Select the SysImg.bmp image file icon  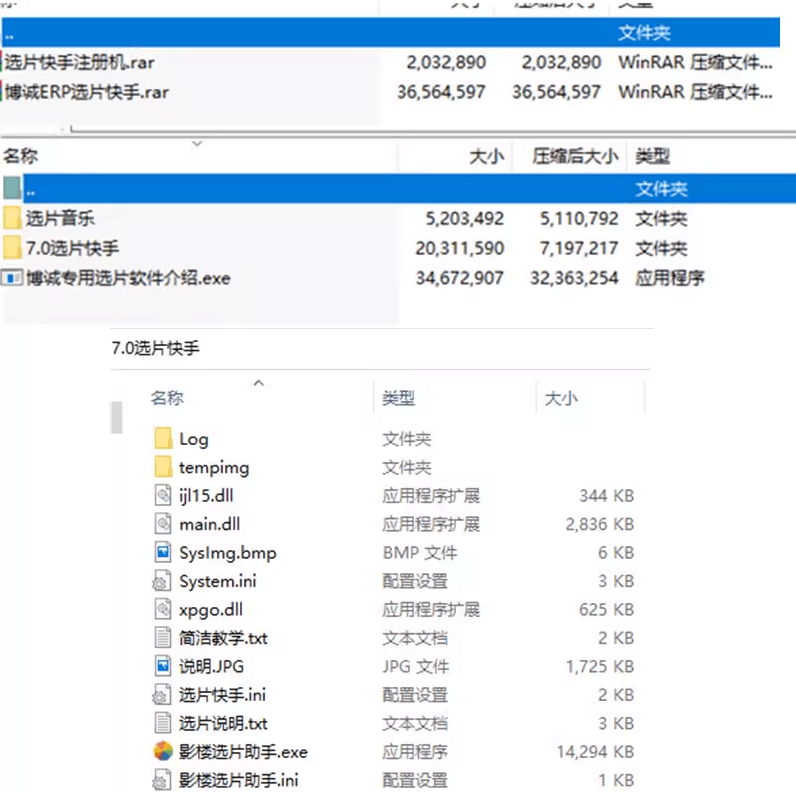pos(164,553)
